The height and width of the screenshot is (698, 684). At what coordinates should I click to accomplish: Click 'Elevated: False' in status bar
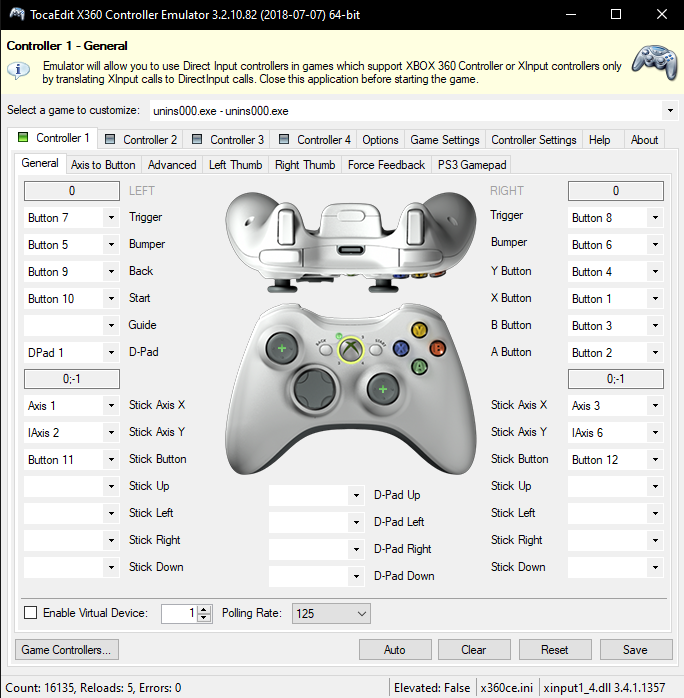point(432,688)
